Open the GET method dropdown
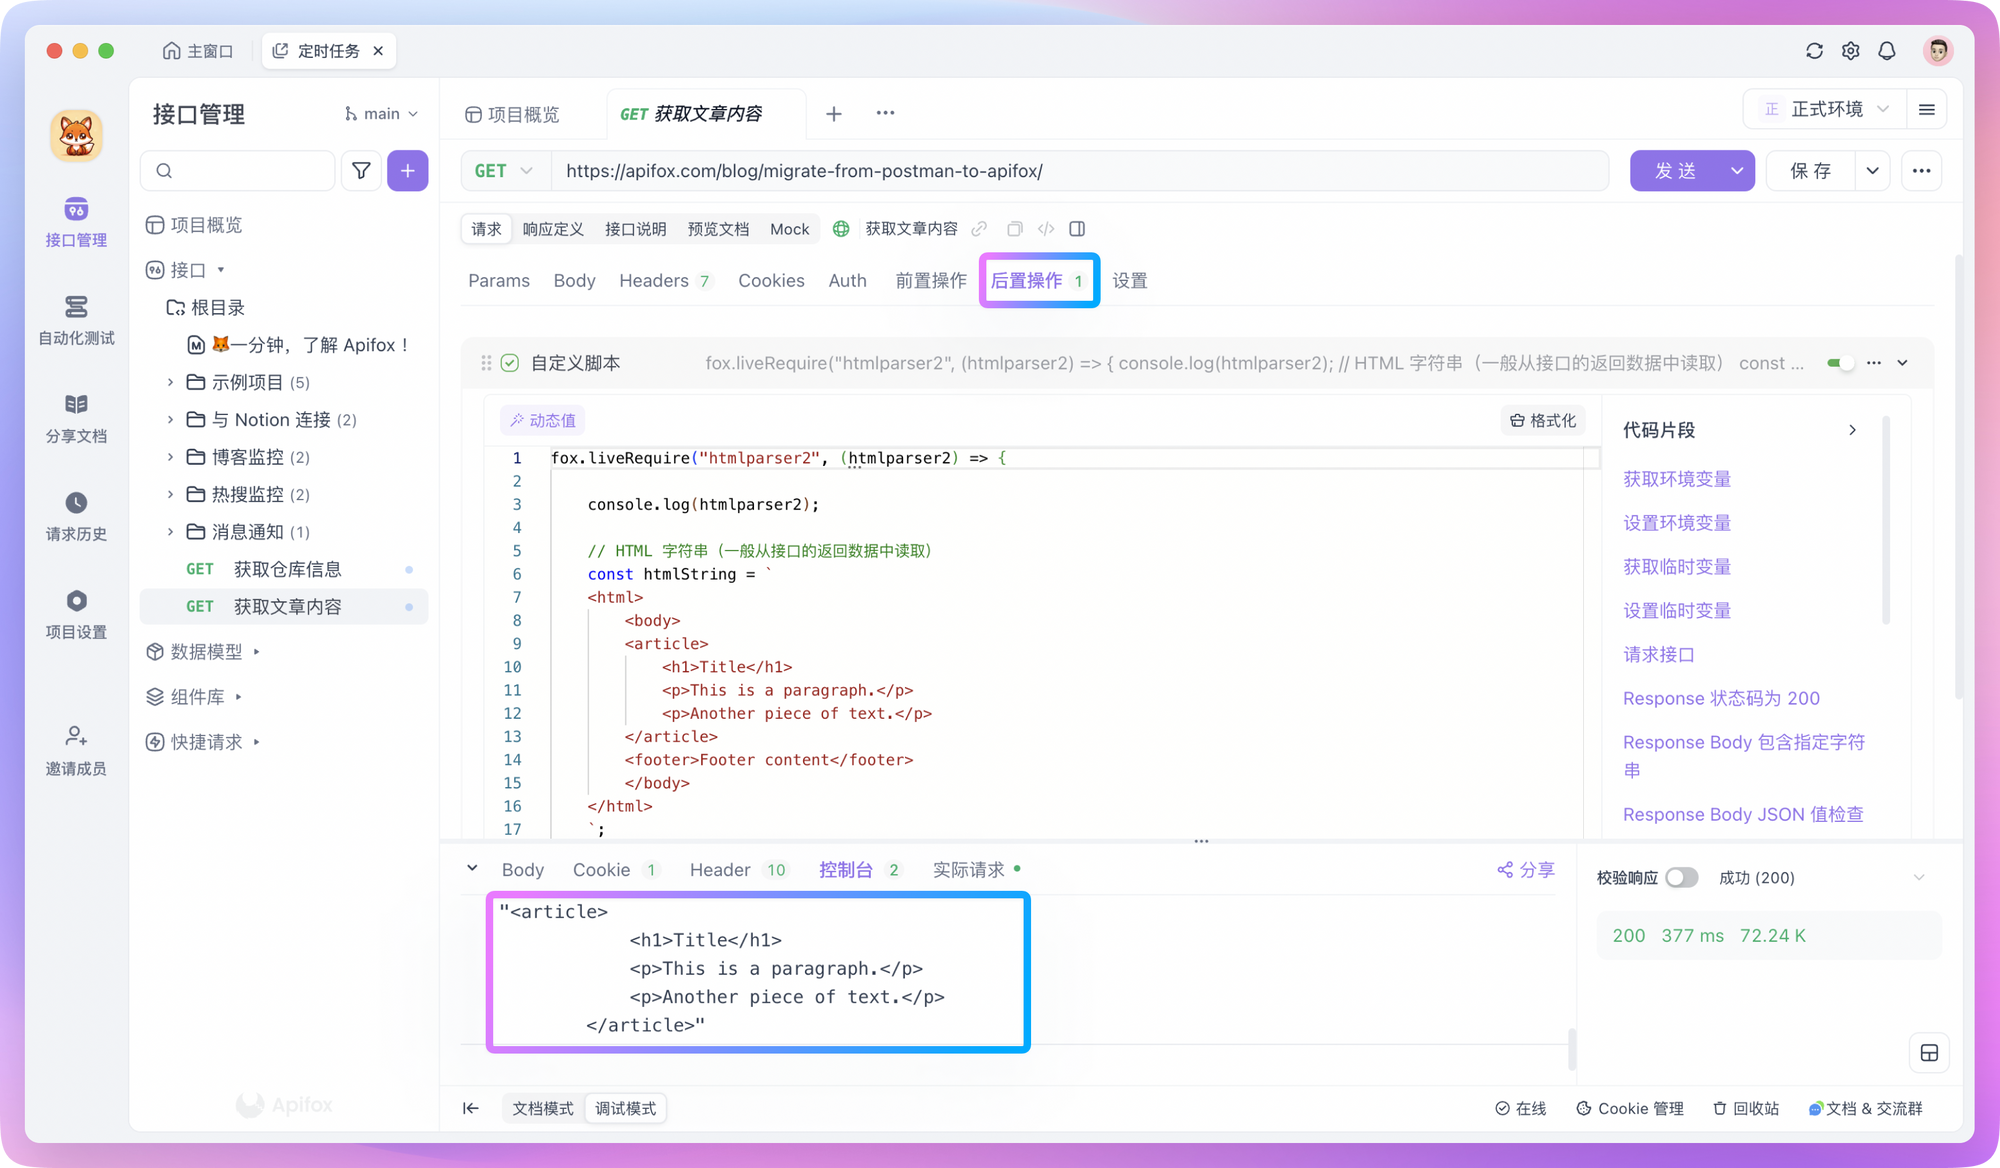The image size is (2000, 1168). 504,171
